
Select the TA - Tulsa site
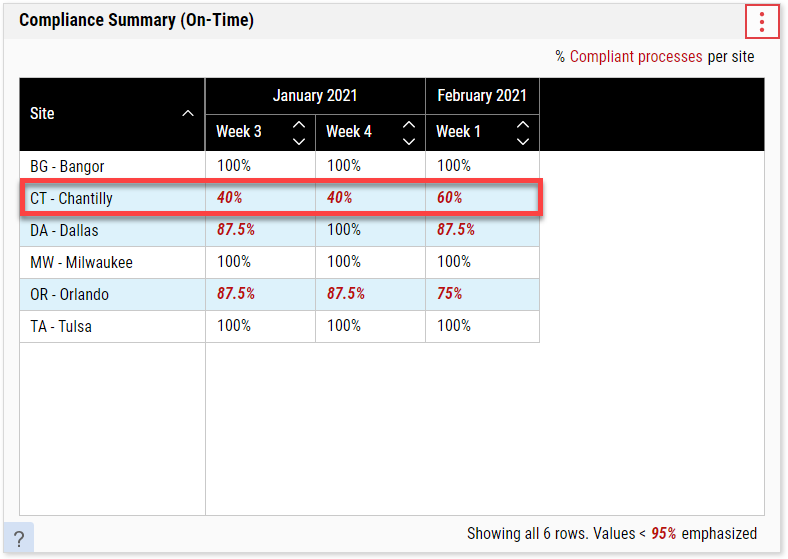61,326
